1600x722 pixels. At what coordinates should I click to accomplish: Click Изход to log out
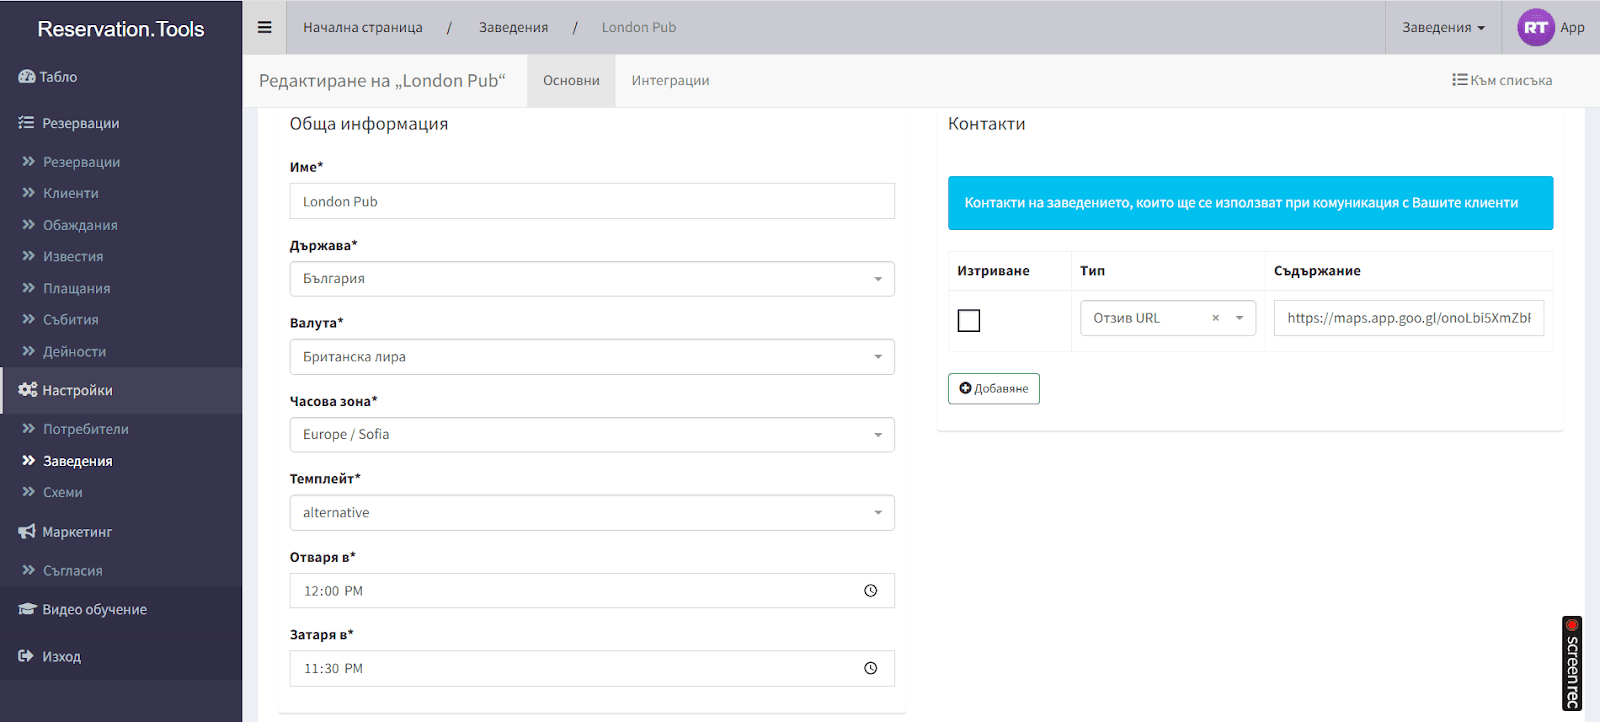(61, 657)
